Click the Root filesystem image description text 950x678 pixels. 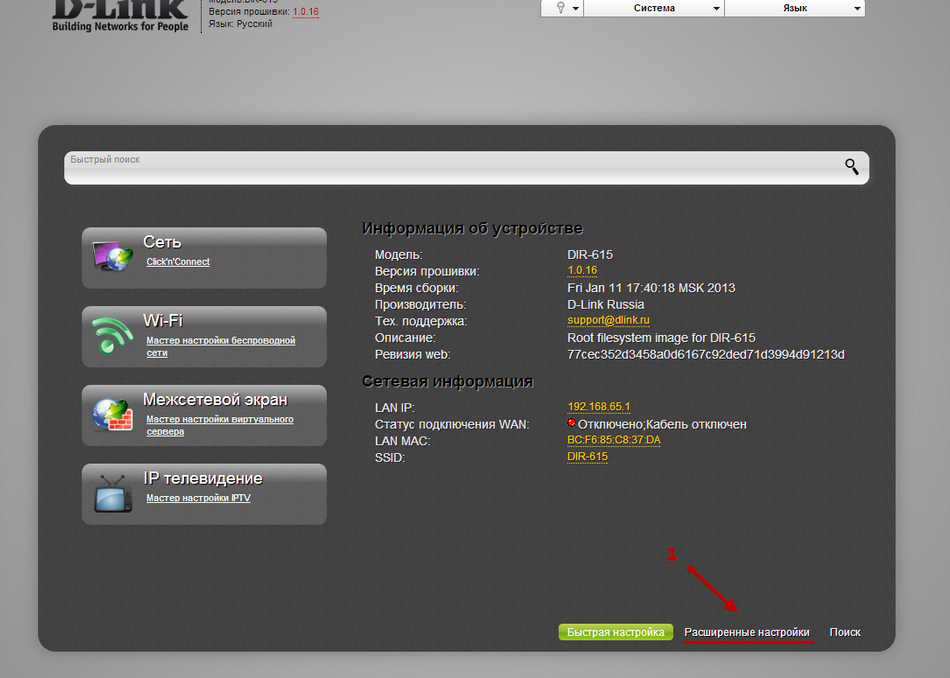click(662, 338)
